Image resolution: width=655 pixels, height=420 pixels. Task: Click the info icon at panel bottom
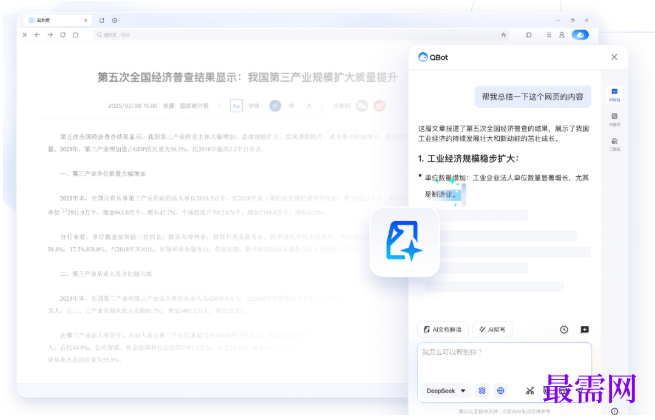click(614, 411)
